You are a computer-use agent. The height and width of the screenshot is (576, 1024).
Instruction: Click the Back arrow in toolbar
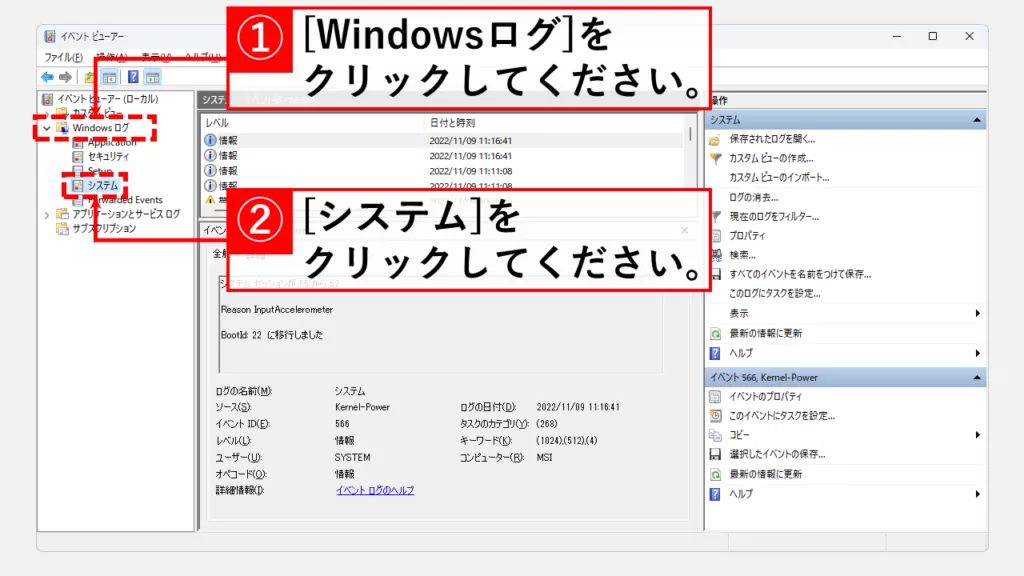coord(47,77)
